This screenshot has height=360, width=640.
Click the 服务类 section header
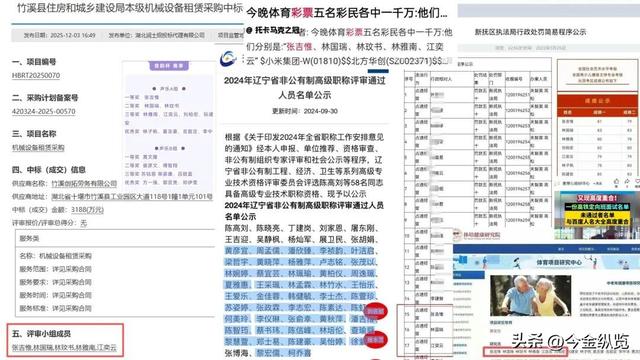(115, 238)
